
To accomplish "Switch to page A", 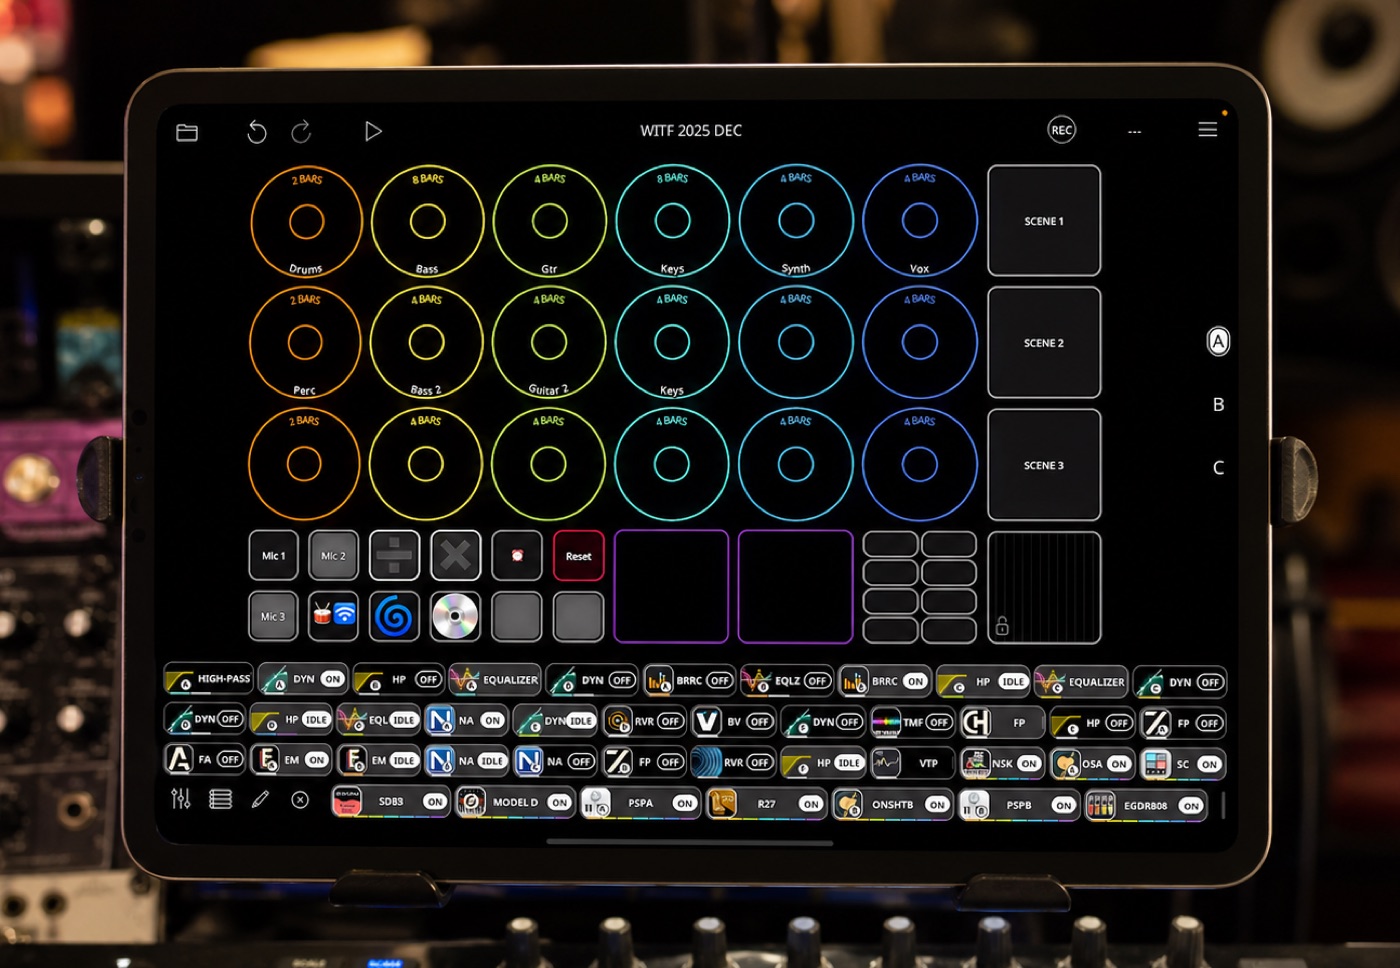I will click(1218, 341).
